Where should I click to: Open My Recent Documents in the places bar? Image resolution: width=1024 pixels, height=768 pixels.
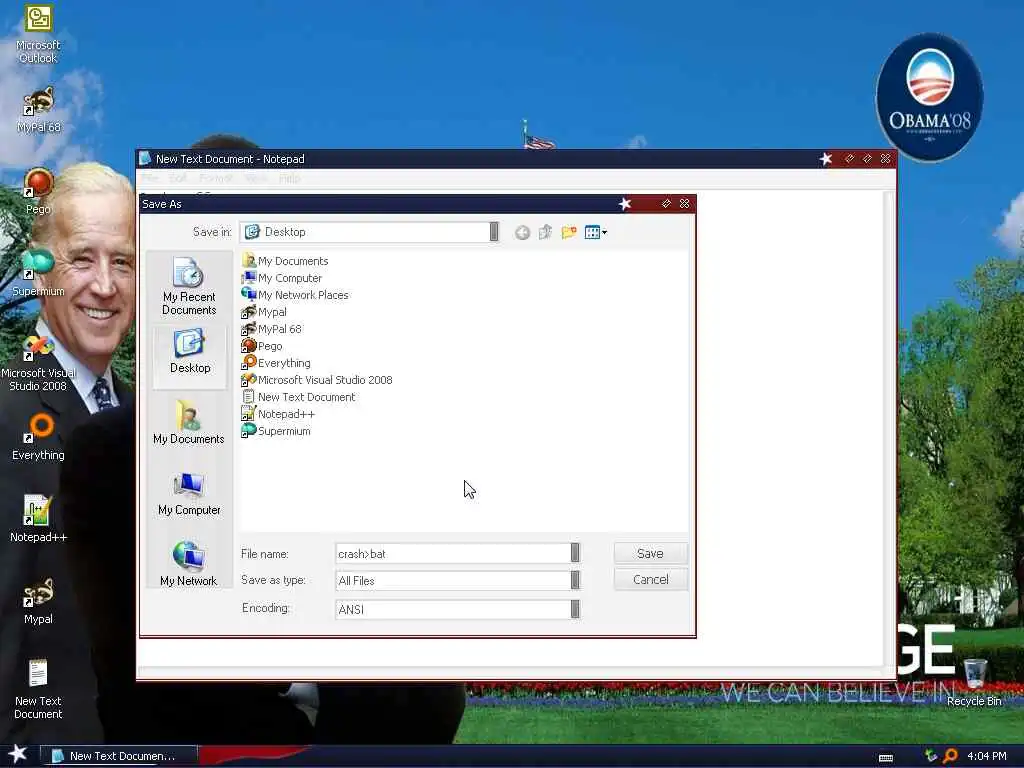(x=189, y=287)
